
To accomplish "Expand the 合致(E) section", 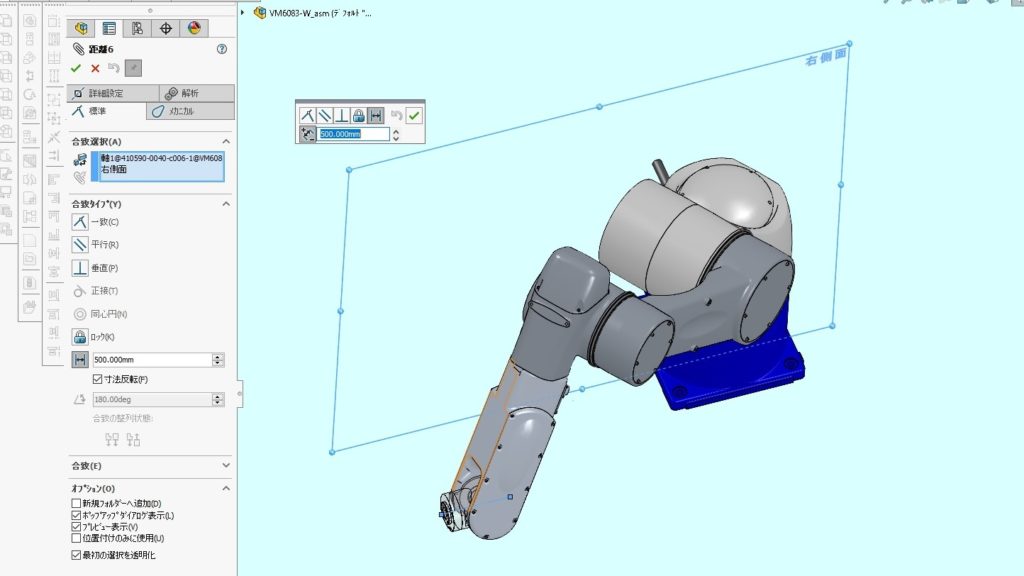I will [x=225, y=466].
